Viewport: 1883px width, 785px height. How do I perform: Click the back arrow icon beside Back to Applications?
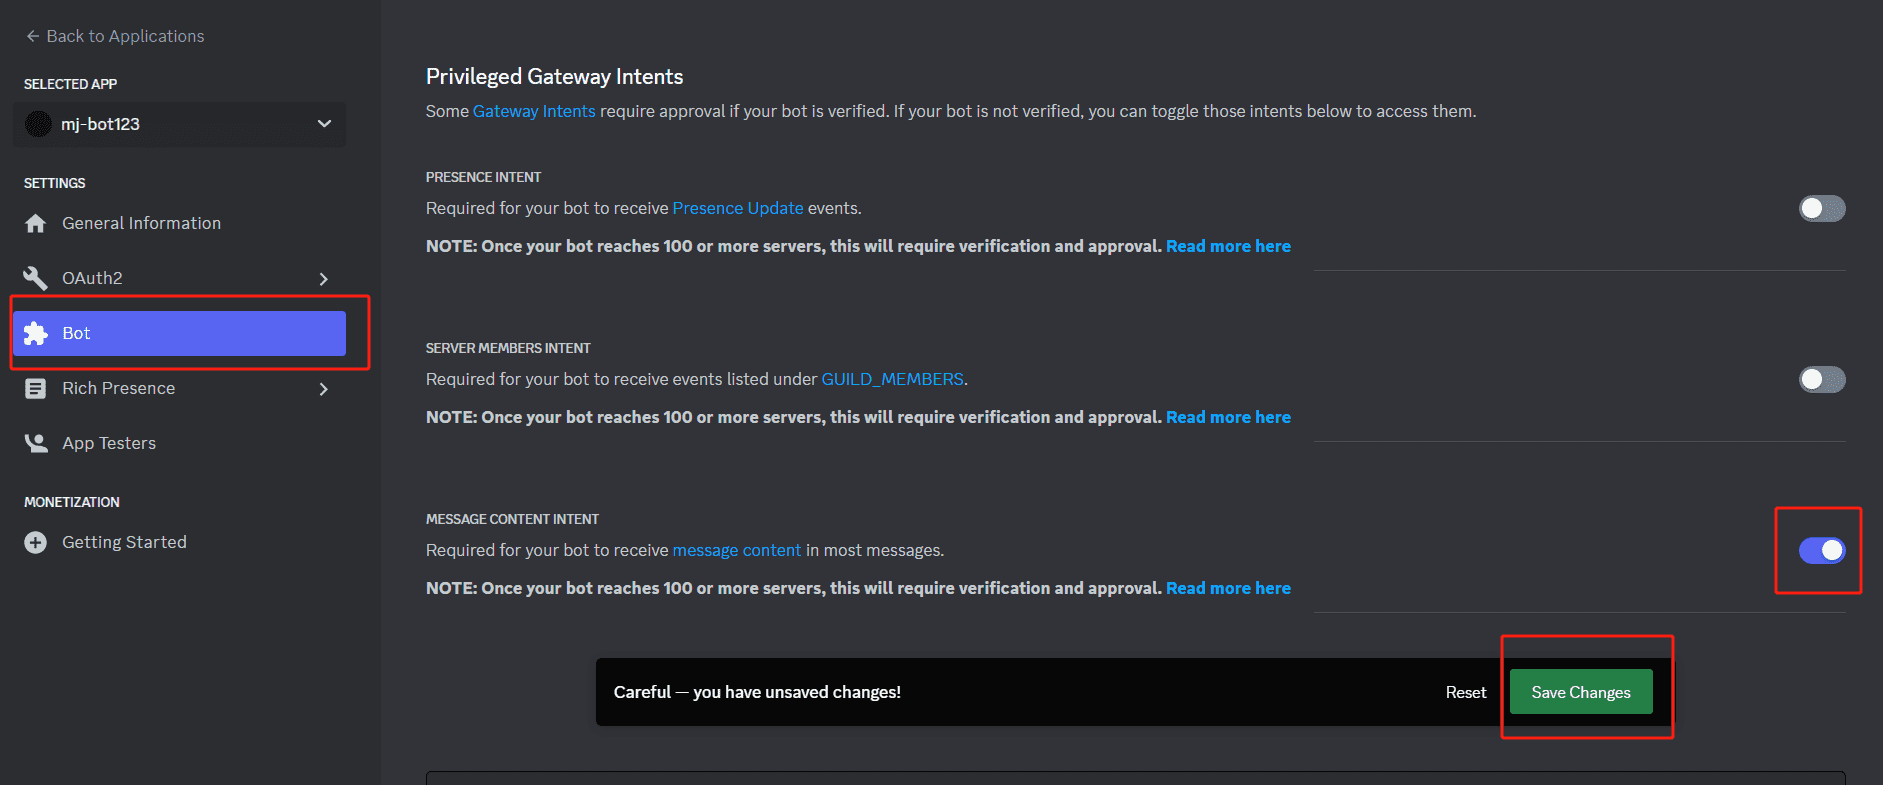[33, 36]
